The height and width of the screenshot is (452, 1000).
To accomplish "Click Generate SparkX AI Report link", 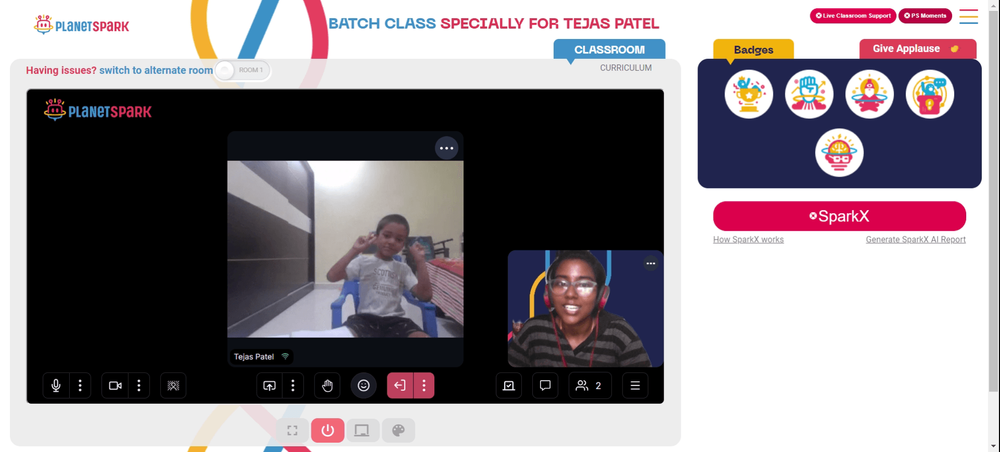I will tap(915, 240).
